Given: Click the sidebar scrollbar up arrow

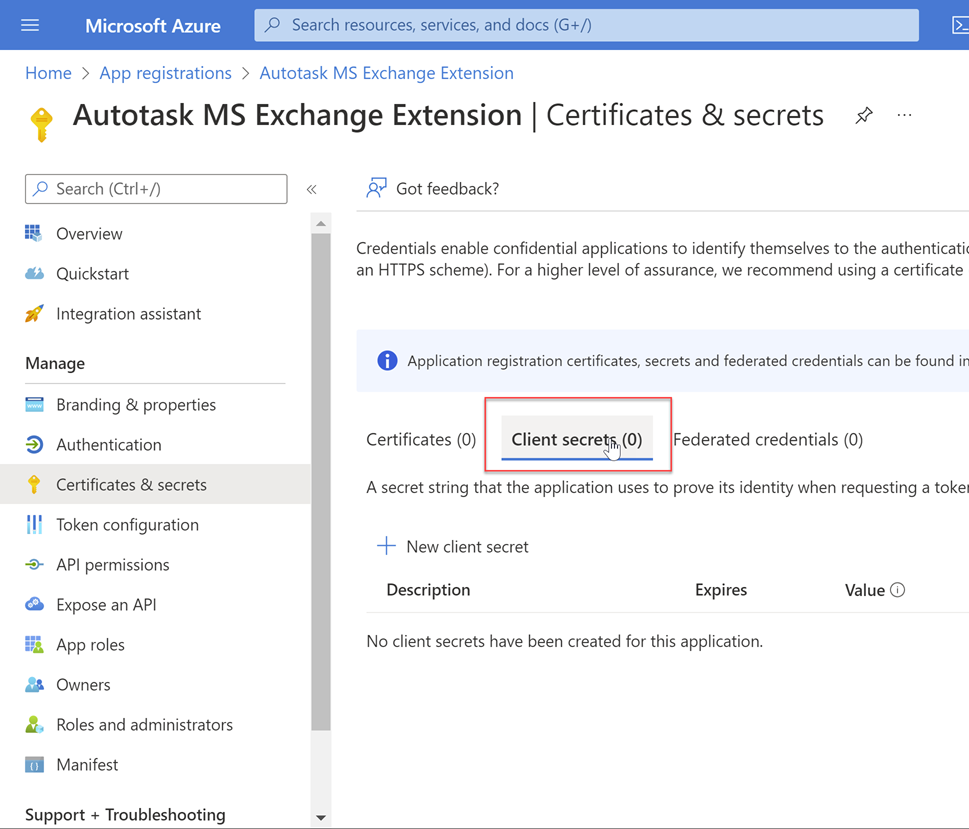Looking at the screenshot, I should point(321,223).
